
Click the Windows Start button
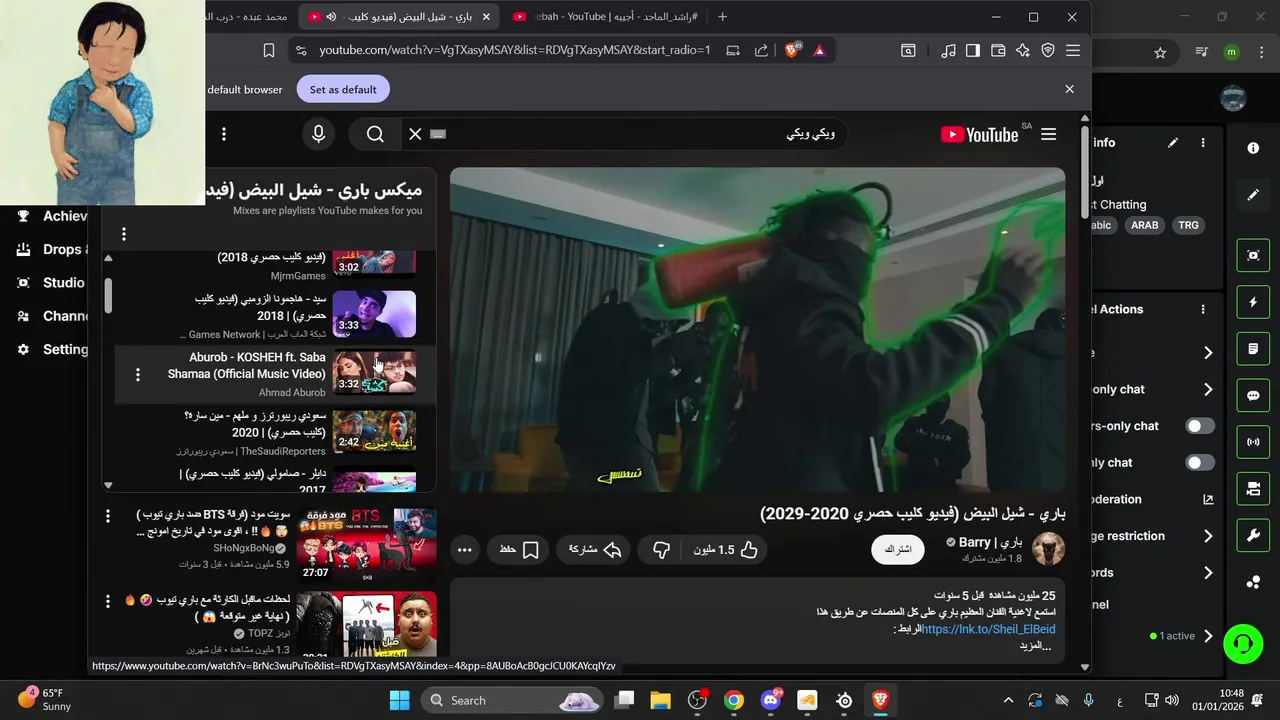point(400,700)
